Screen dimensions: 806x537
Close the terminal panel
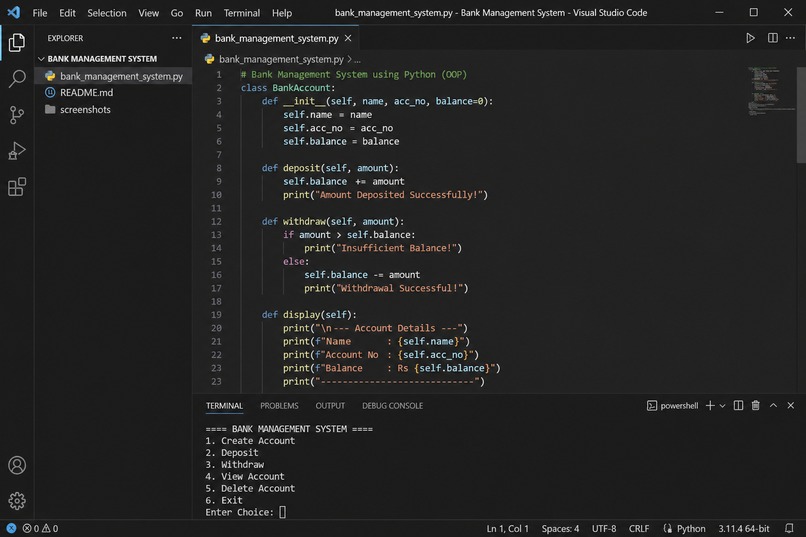point(791,405)
